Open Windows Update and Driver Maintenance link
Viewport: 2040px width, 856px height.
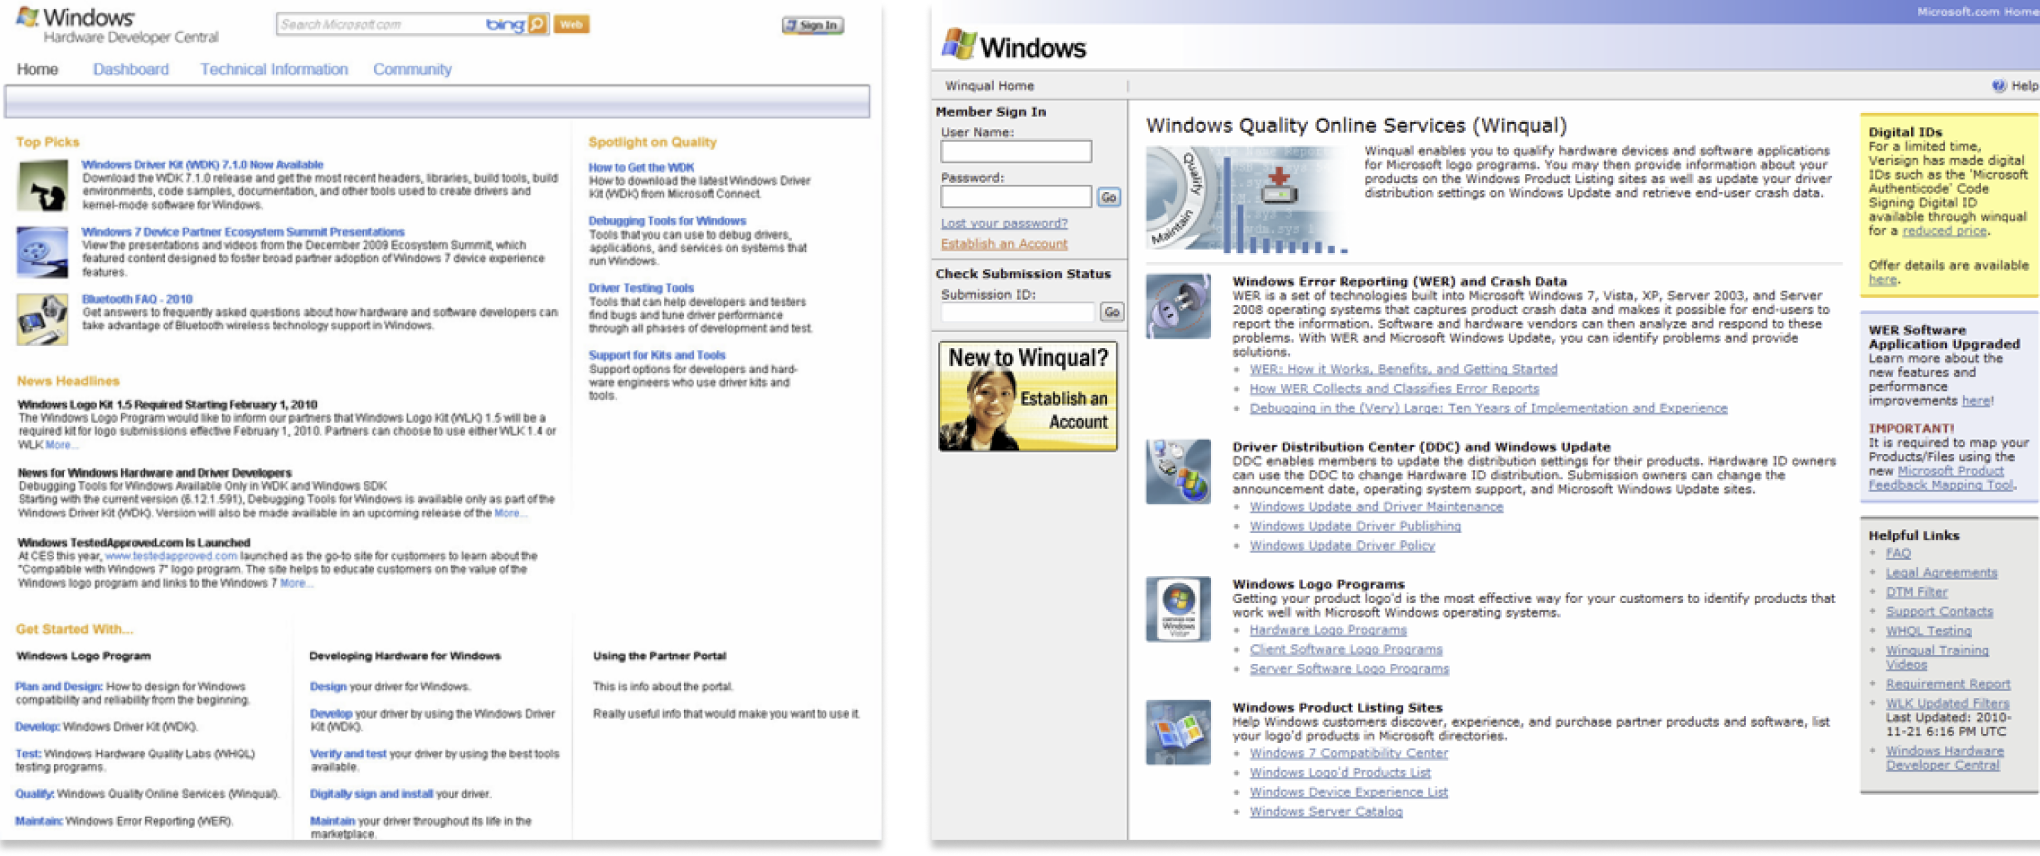pyautogui.click(x=1376, y=507)
